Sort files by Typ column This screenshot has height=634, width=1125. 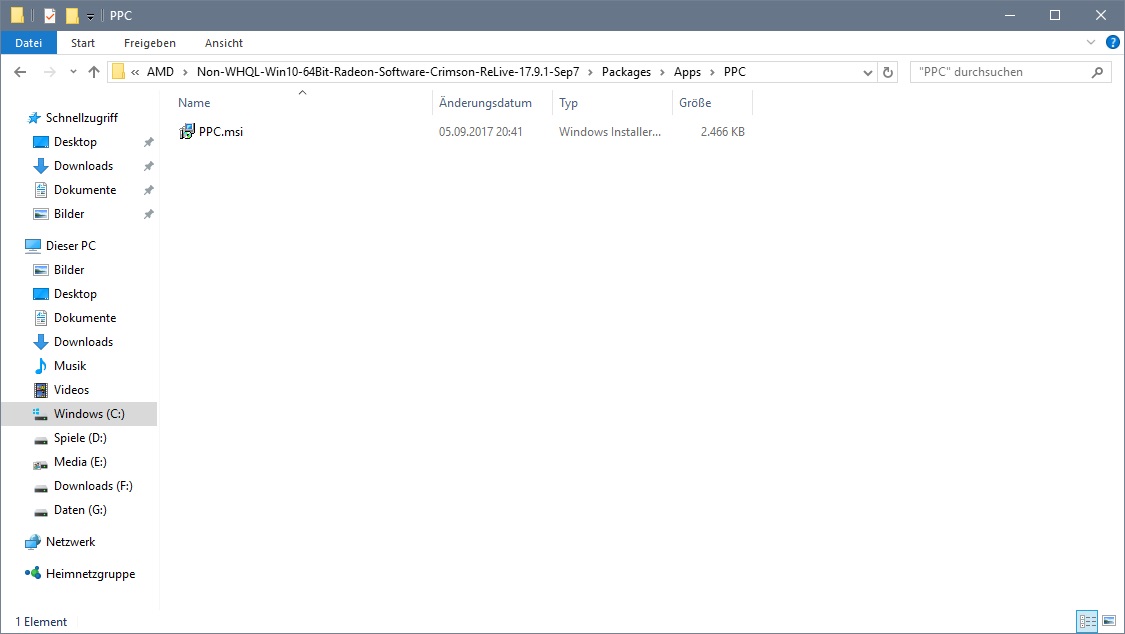[x=568, y=103]
